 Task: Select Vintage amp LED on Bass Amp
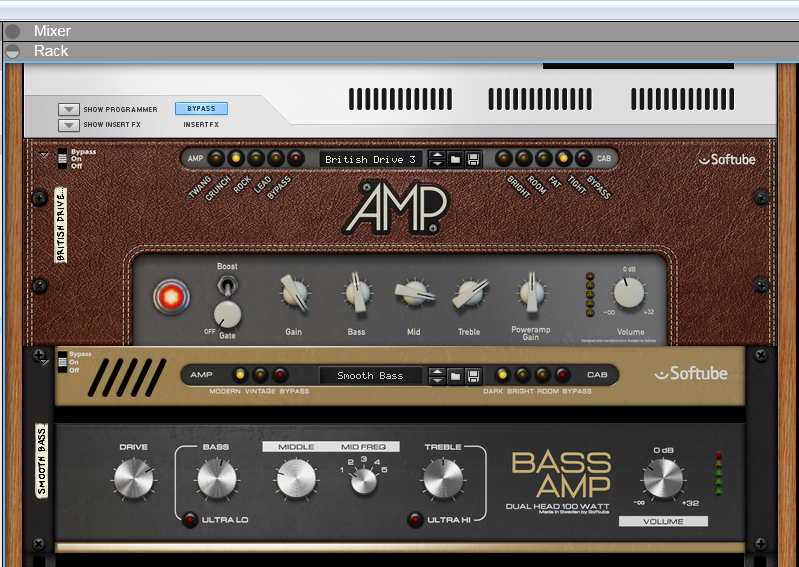coord(260,375)
